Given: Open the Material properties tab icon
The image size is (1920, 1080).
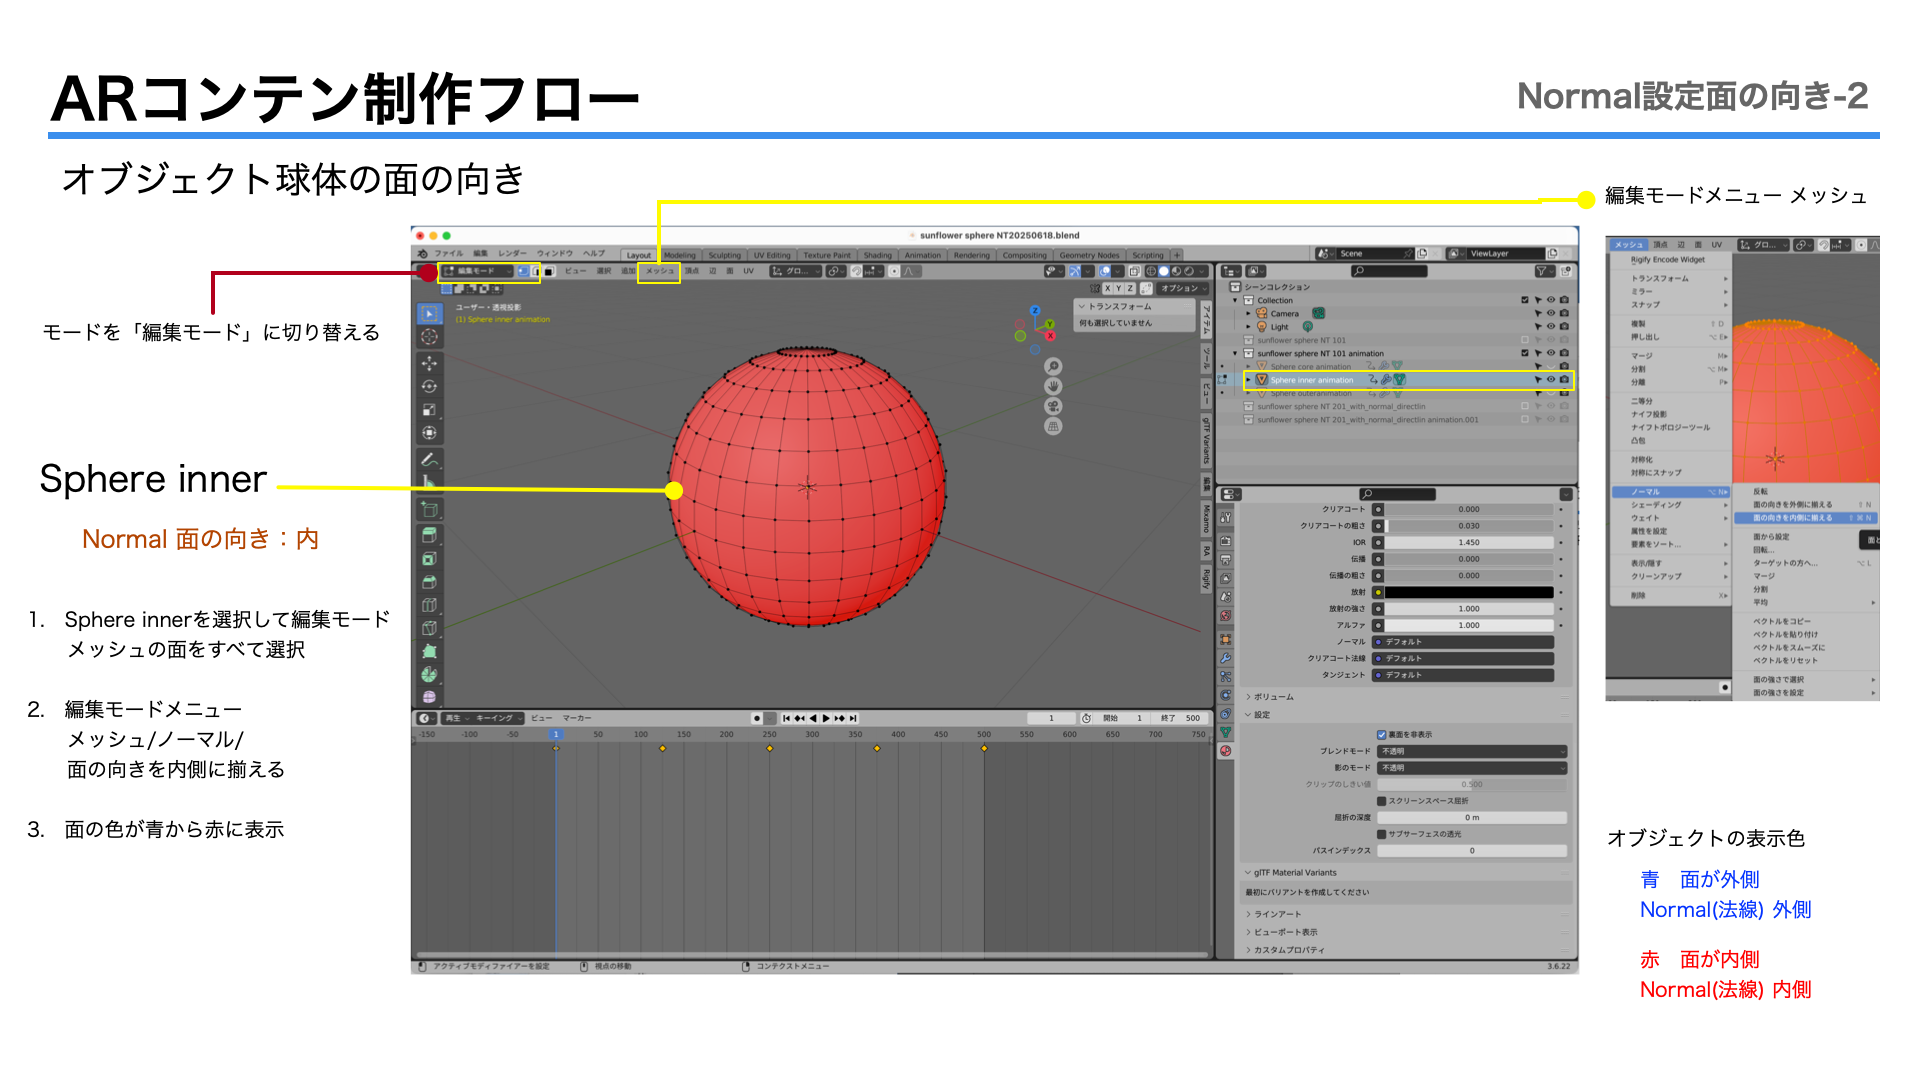Looking at the screenshot, I should (x=1225, y=751).
